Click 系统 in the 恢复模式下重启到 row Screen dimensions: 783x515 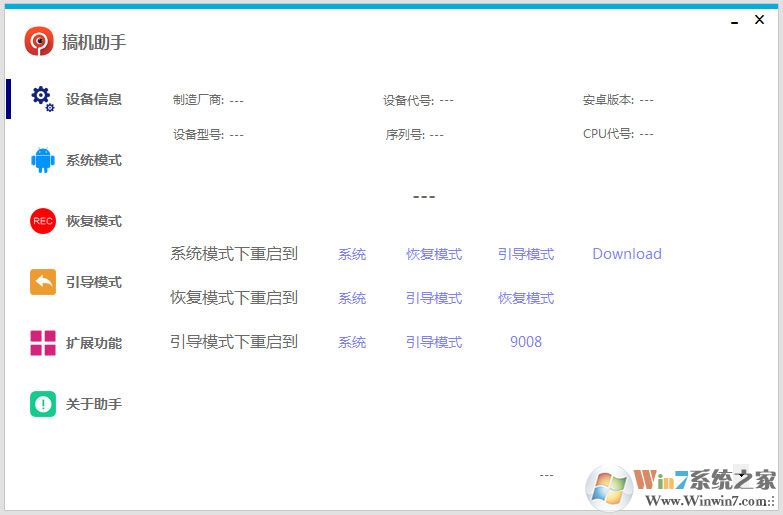coord(352,298)
